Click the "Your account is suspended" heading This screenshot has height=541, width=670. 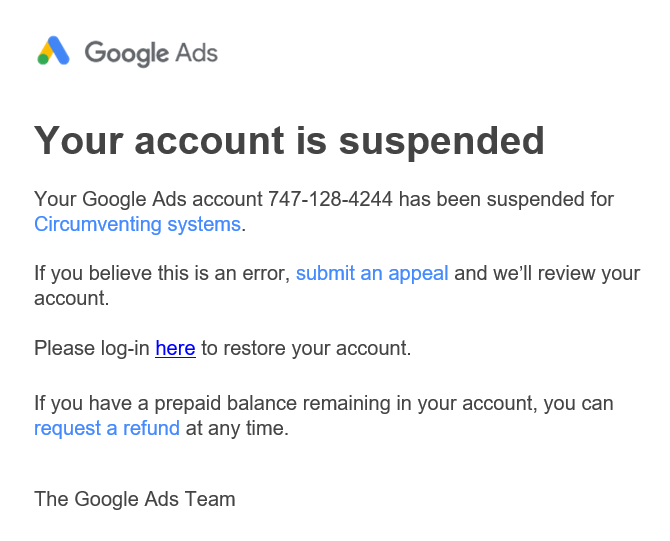tap(289, 141)
